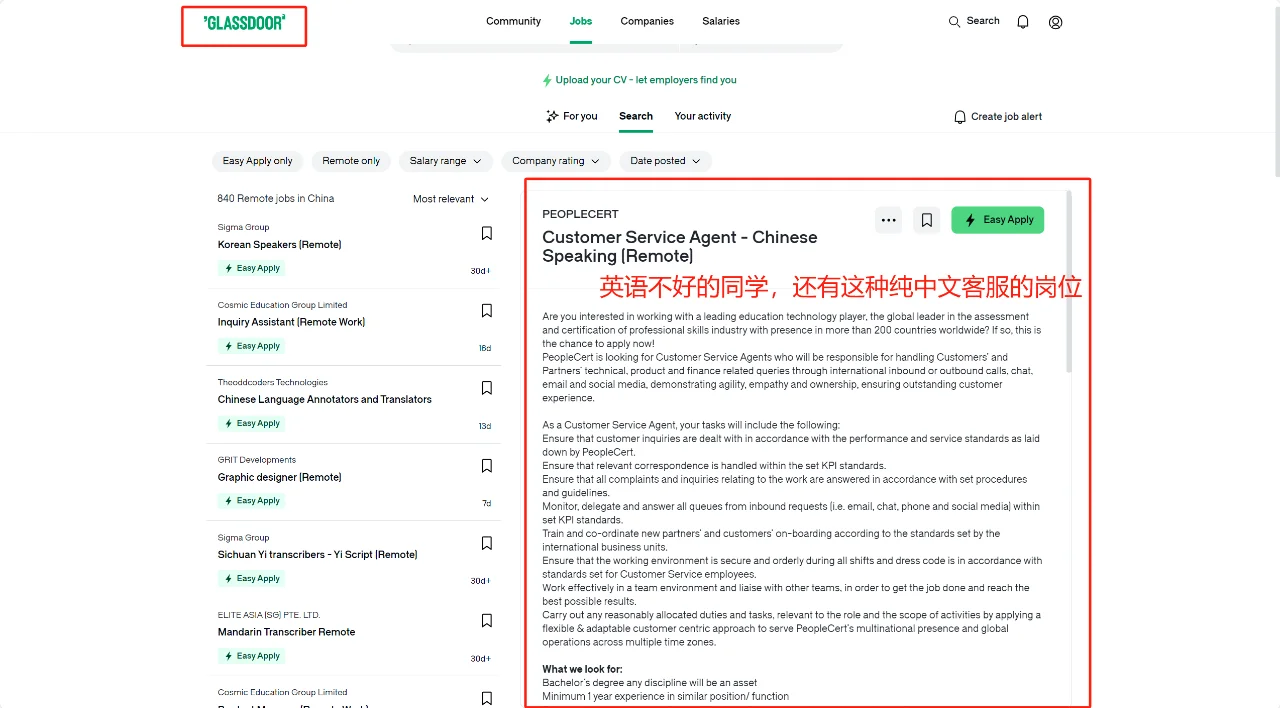Click the 7d posting age label

[x=487, y=504]
